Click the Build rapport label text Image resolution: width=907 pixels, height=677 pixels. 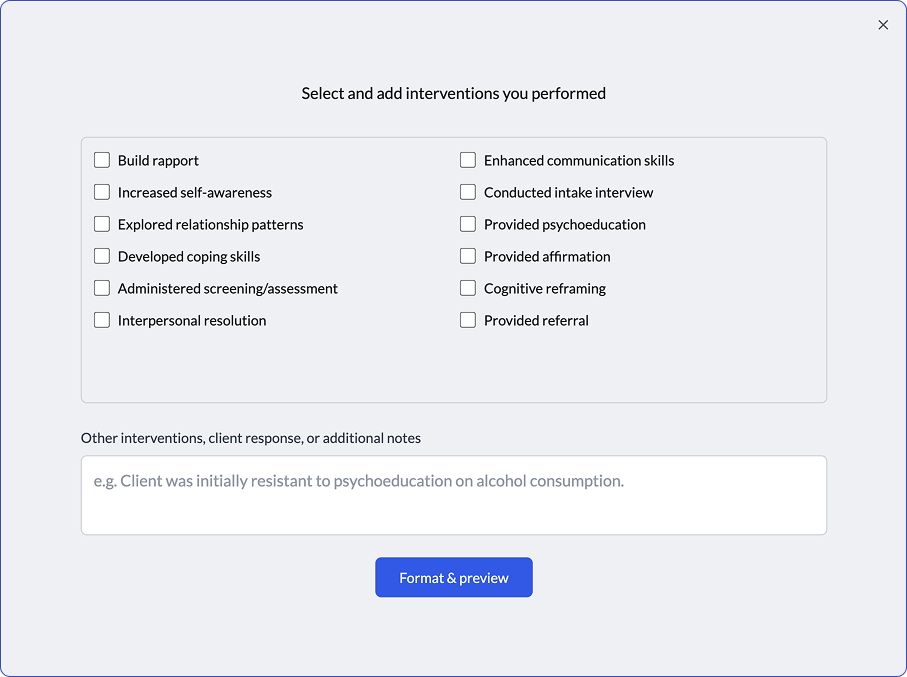click(x=158, y=161)
